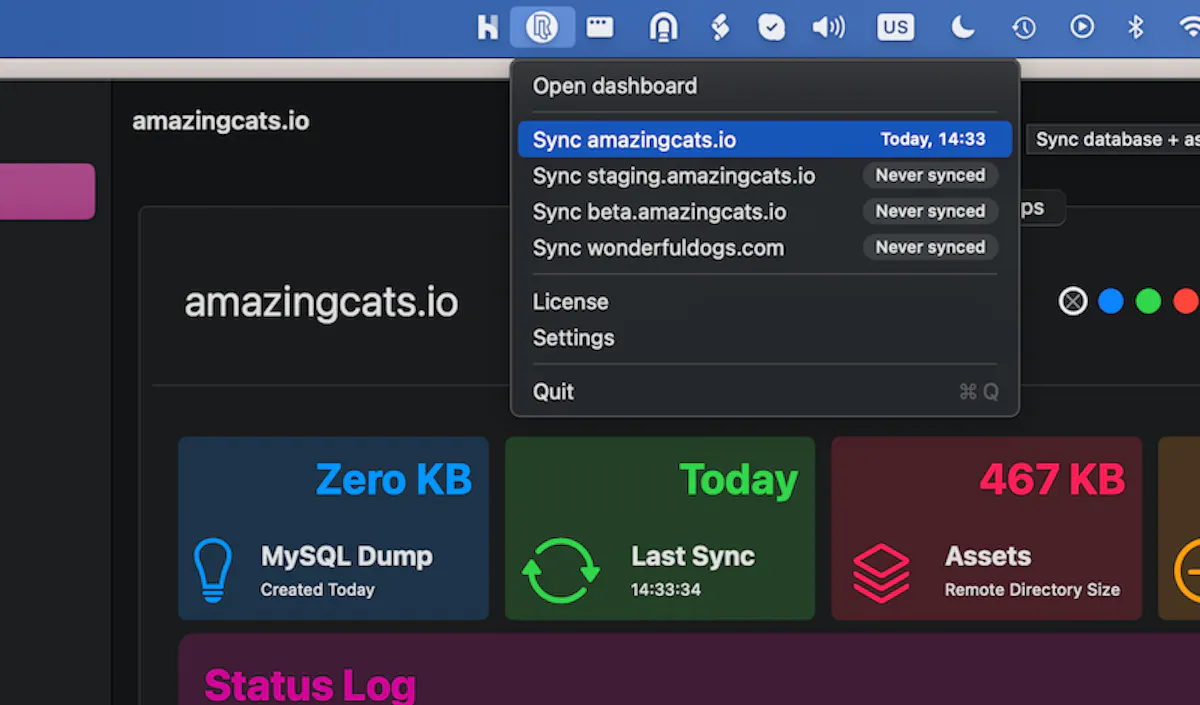The image size is (1200, 705).
Task: Click Never synced badge for beta.amazingcats.io
Action: click(x=931, y=212)
